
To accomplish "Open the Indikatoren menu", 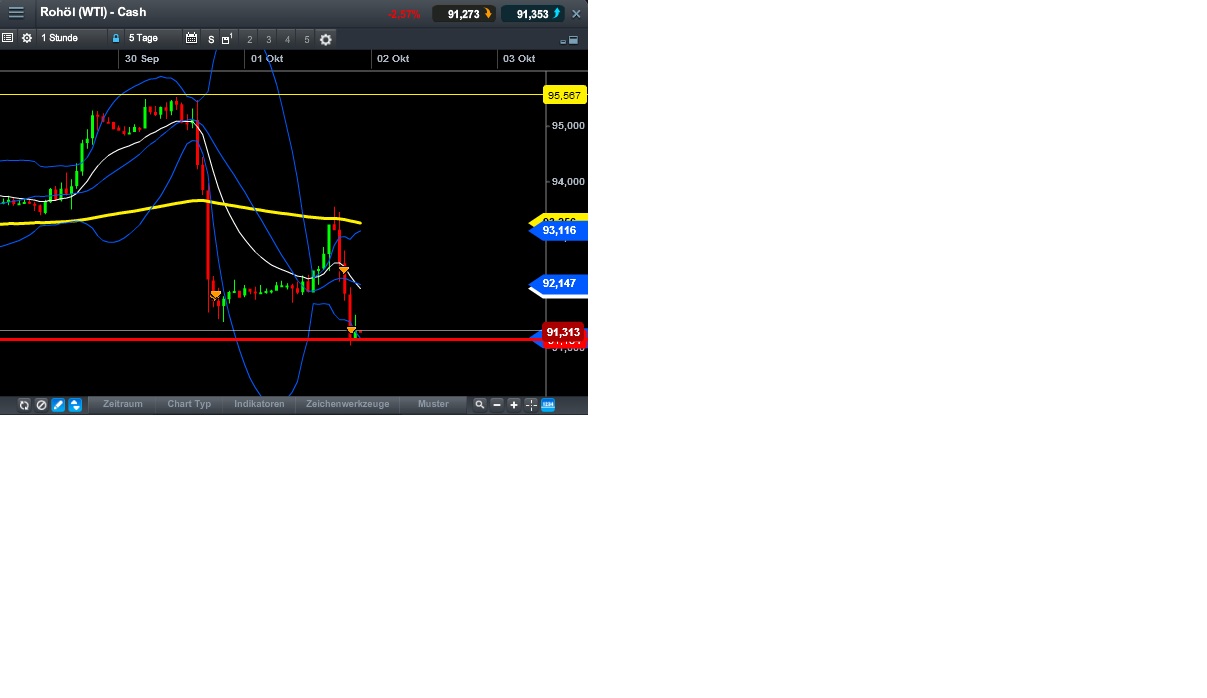I will [x=259, y=405].
